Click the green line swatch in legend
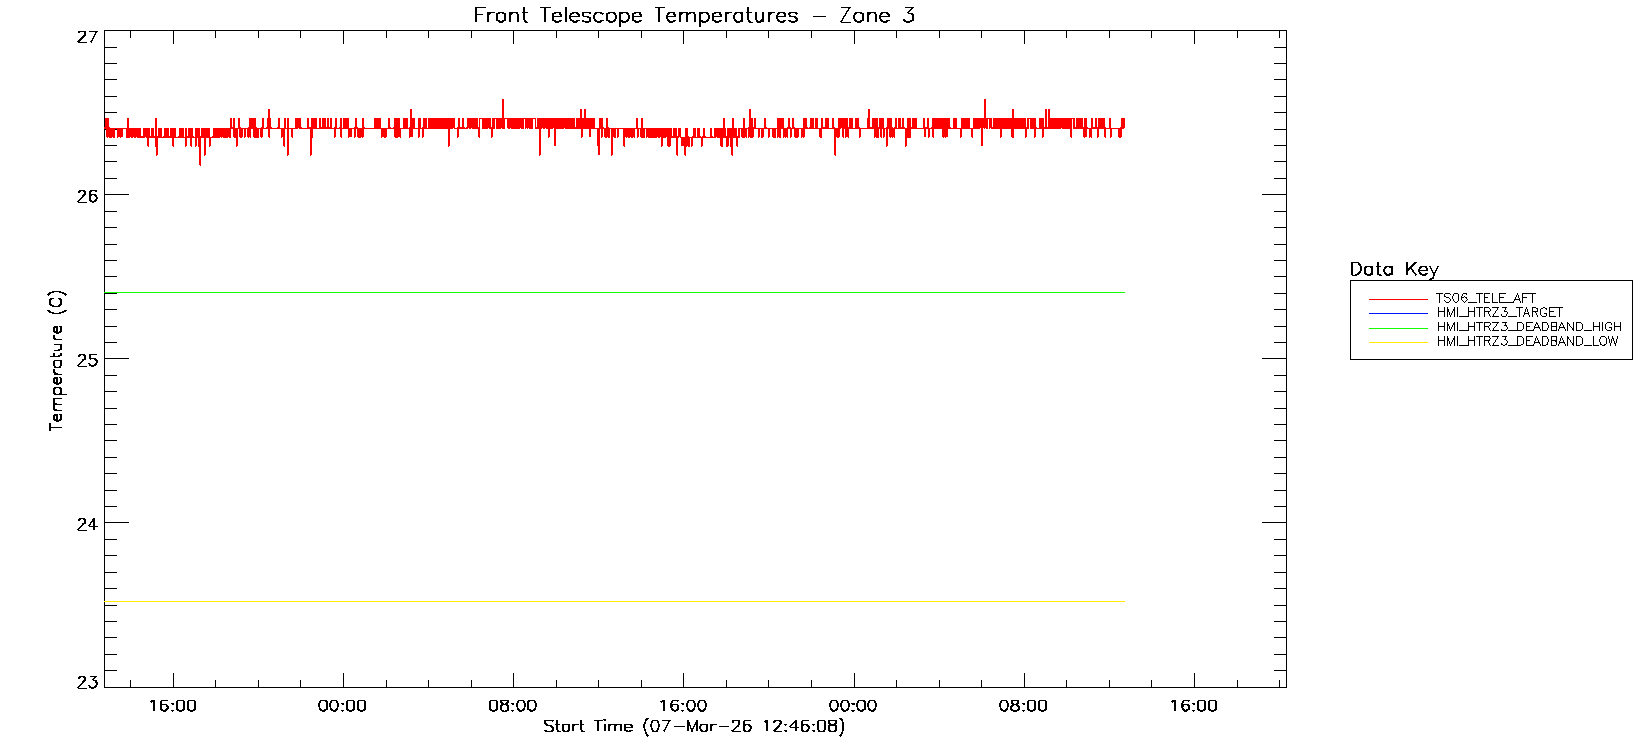Screen dimensions: 1650x750 (1398, 328)
